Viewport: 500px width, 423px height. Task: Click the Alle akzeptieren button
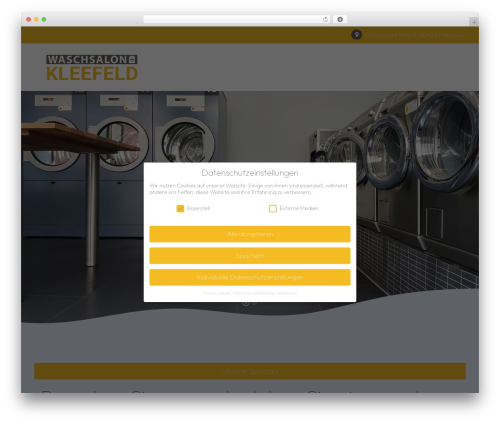coord(250,234)
